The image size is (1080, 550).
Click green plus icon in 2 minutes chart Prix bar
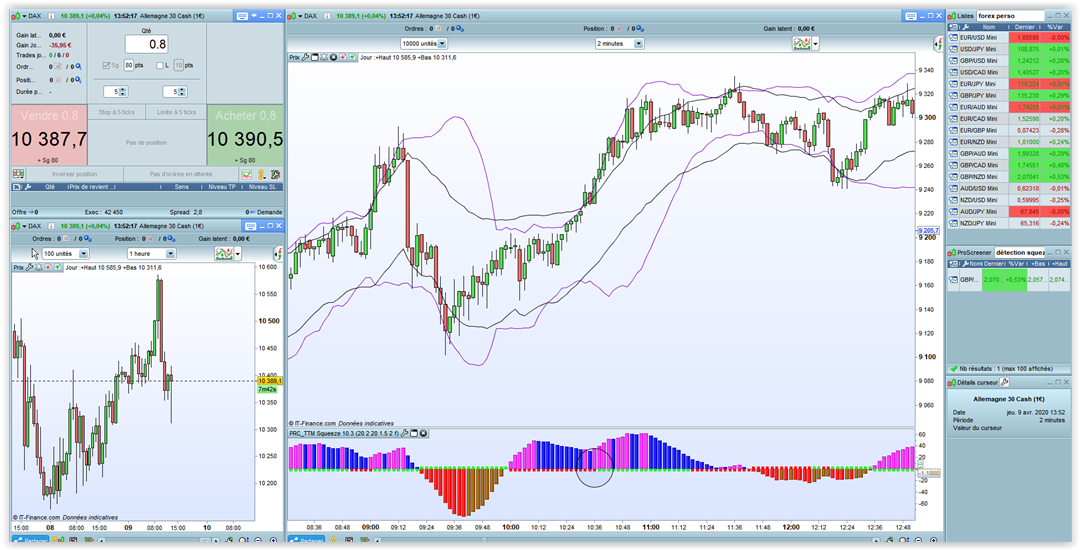352,57
